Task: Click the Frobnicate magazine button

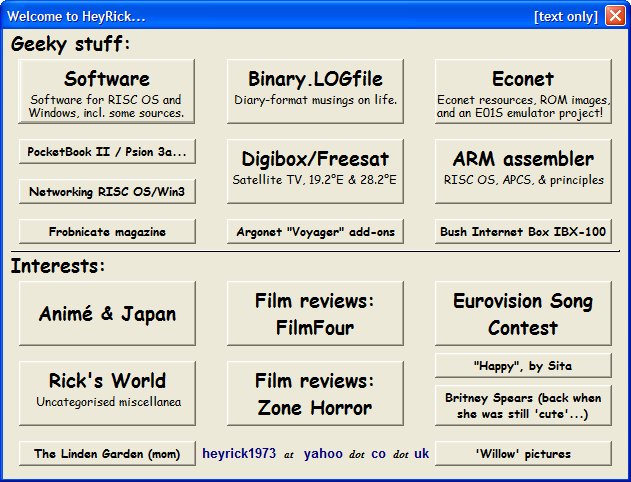Action: [107, 231]
